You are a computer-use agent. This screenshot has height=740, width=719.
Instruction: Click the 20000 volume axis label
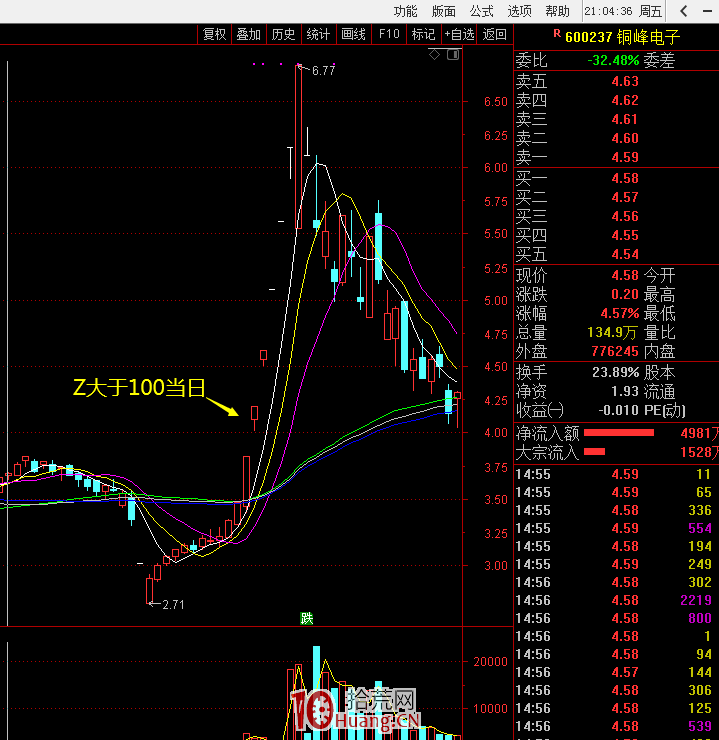(x=491, y=661)
